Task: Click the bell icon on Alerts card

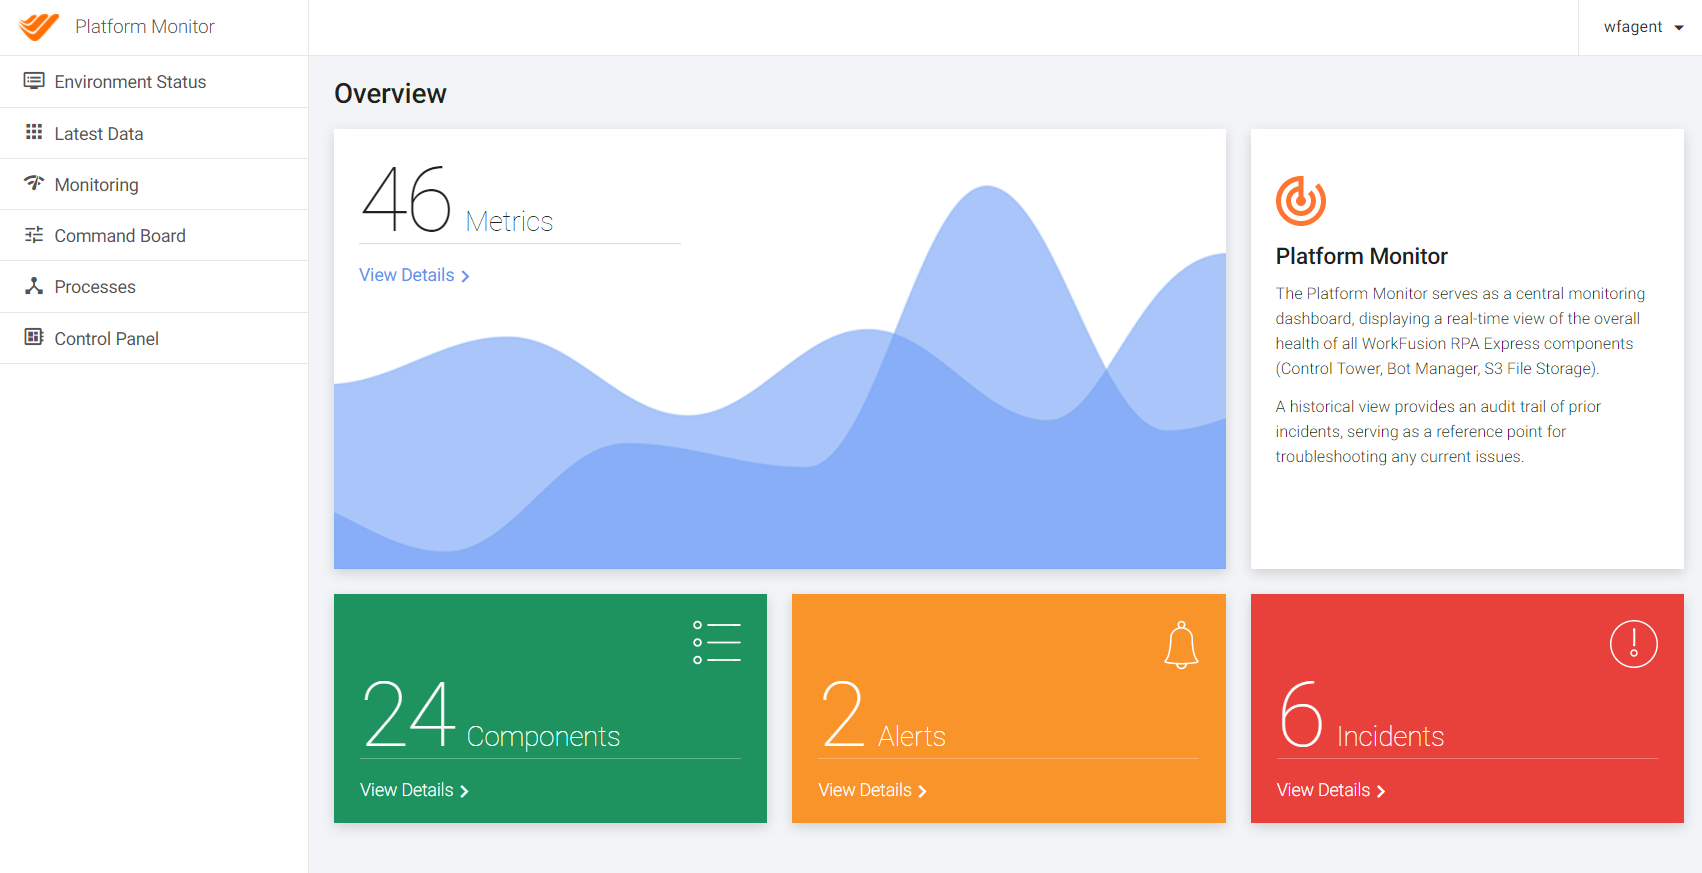Action: (x=1181, y=645)
